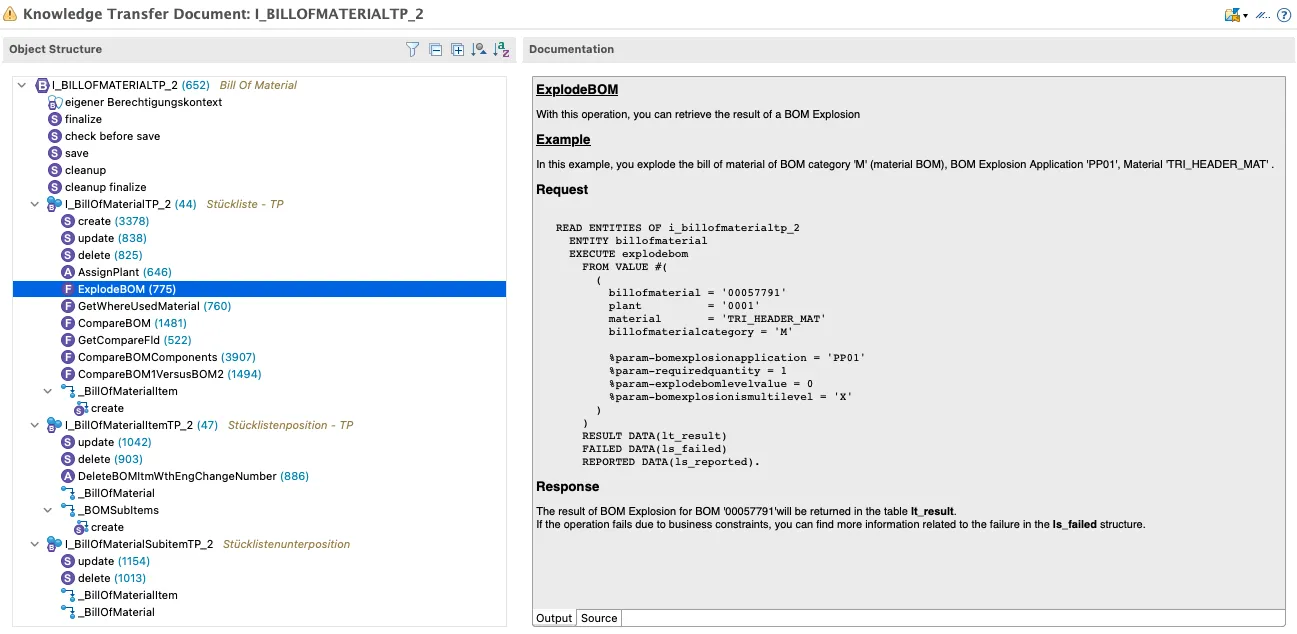
Task: Click the CompareBOM function icon
Action: click(68, 323)
